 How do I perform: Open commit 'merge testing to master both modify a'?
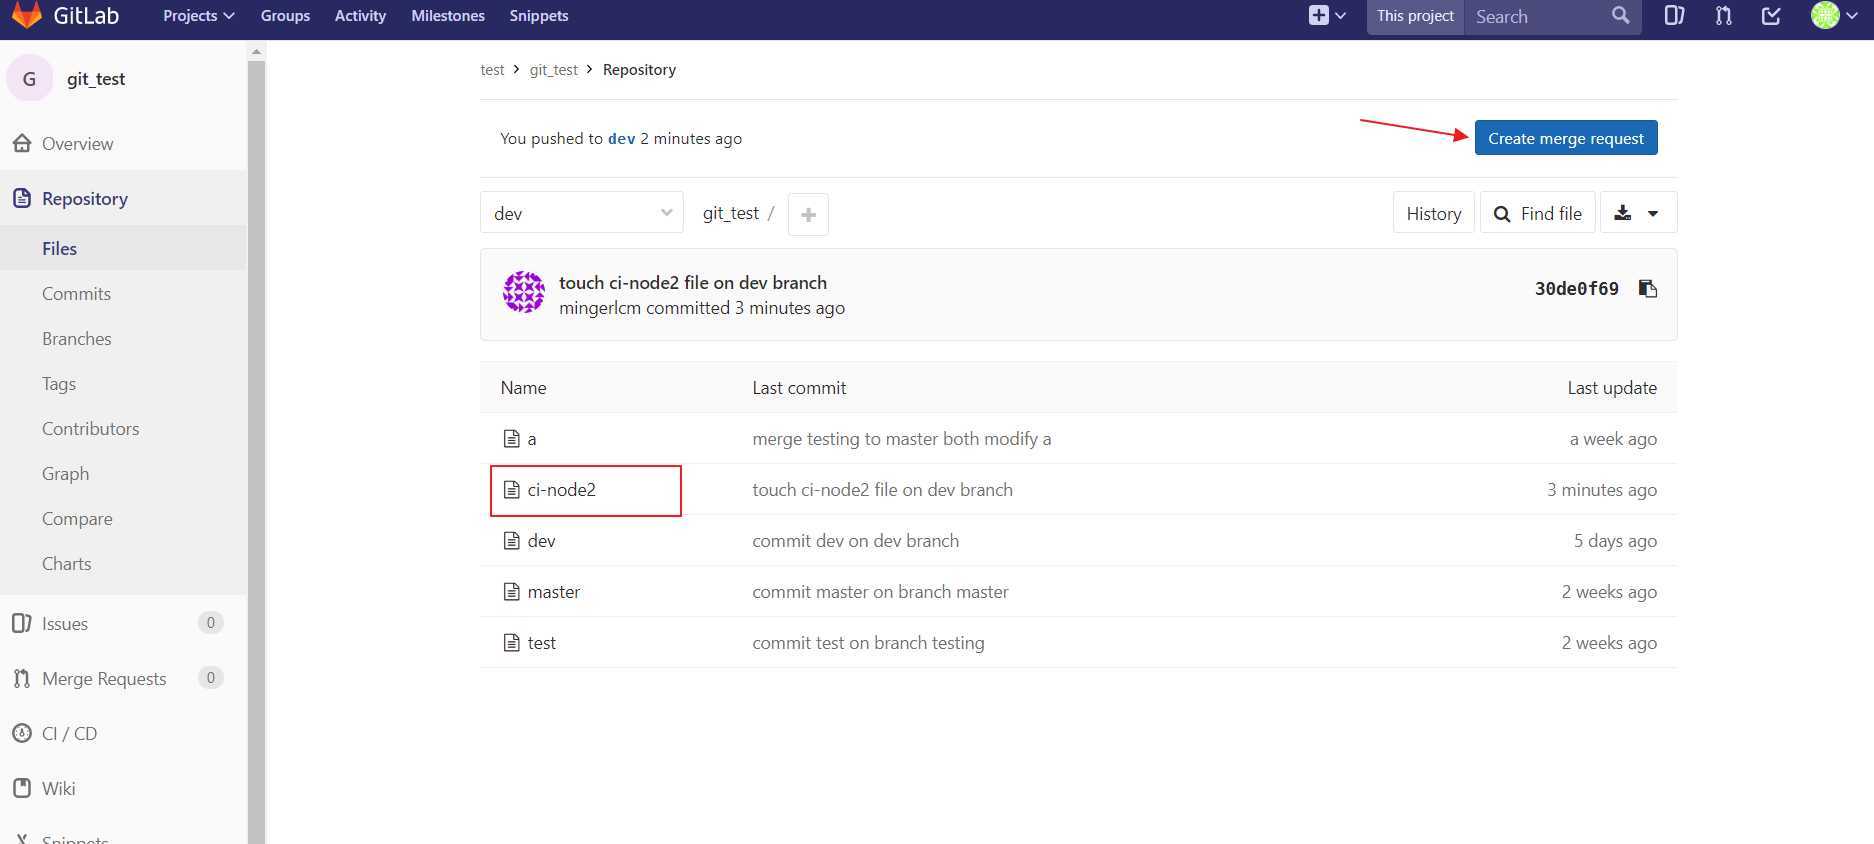click(902, 438)
